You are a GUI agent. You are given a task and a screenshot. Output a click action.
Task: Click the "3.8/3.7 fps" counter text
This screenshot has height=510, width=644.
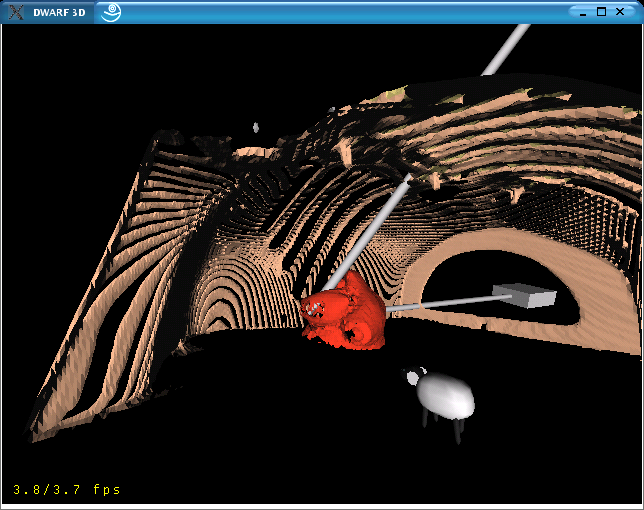(x=67, y=489)
